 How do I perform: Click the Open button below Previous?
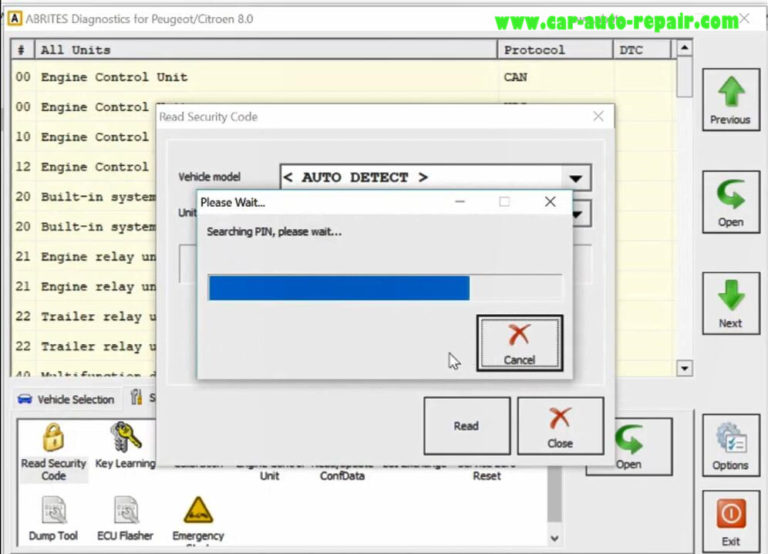[731, 202]
